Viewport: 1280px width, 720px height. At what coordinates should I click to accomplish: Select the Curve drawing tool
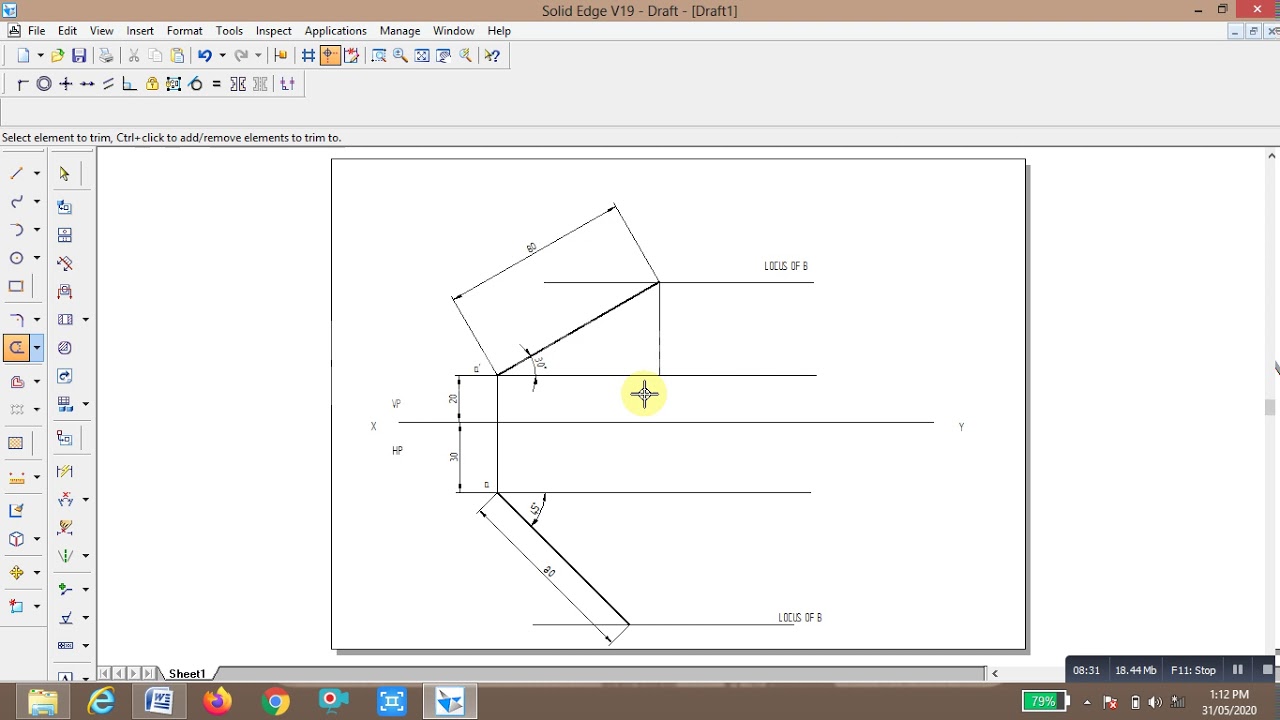tap(16, 202)
